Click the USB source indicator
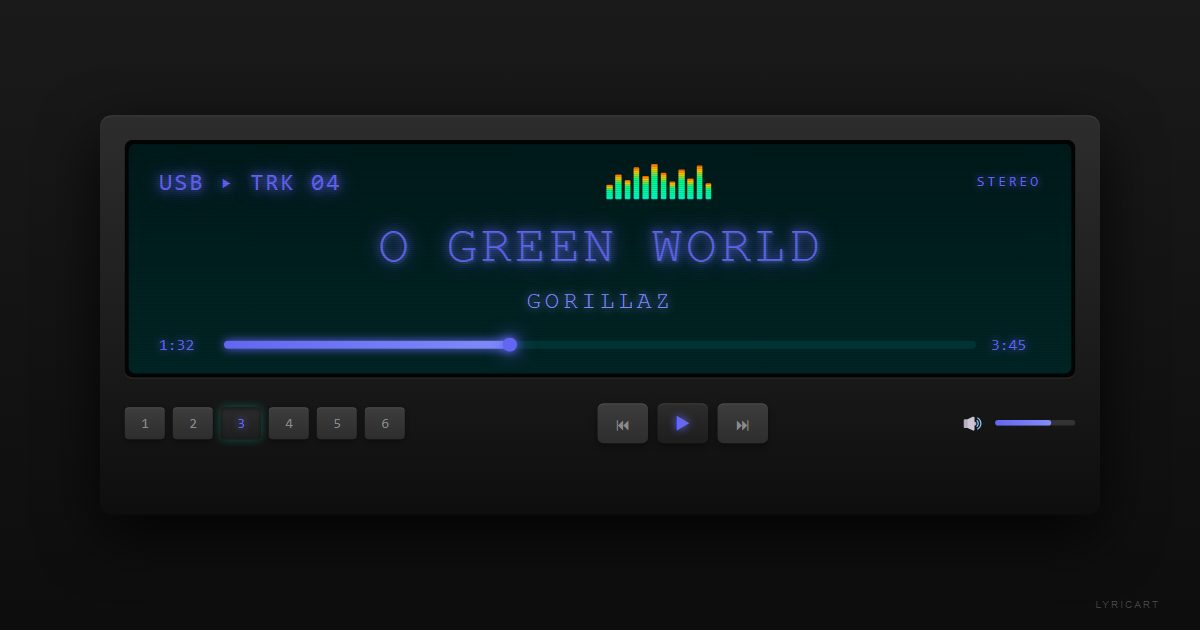Screen dimensions: 1200x630 click(180, 183)
